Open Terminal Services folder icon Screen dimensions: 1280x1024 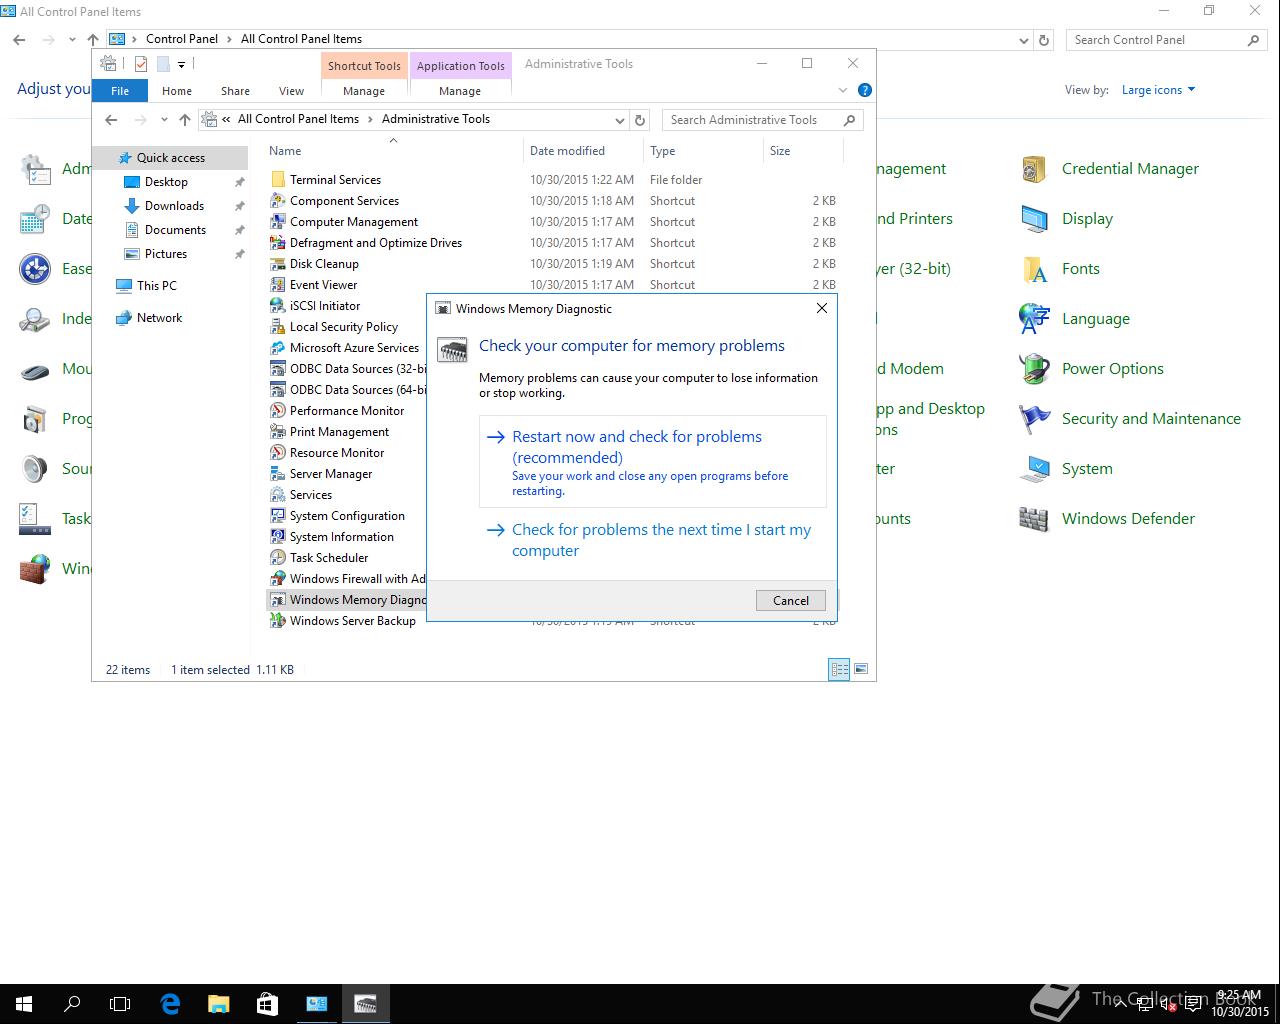coord(278,180)
